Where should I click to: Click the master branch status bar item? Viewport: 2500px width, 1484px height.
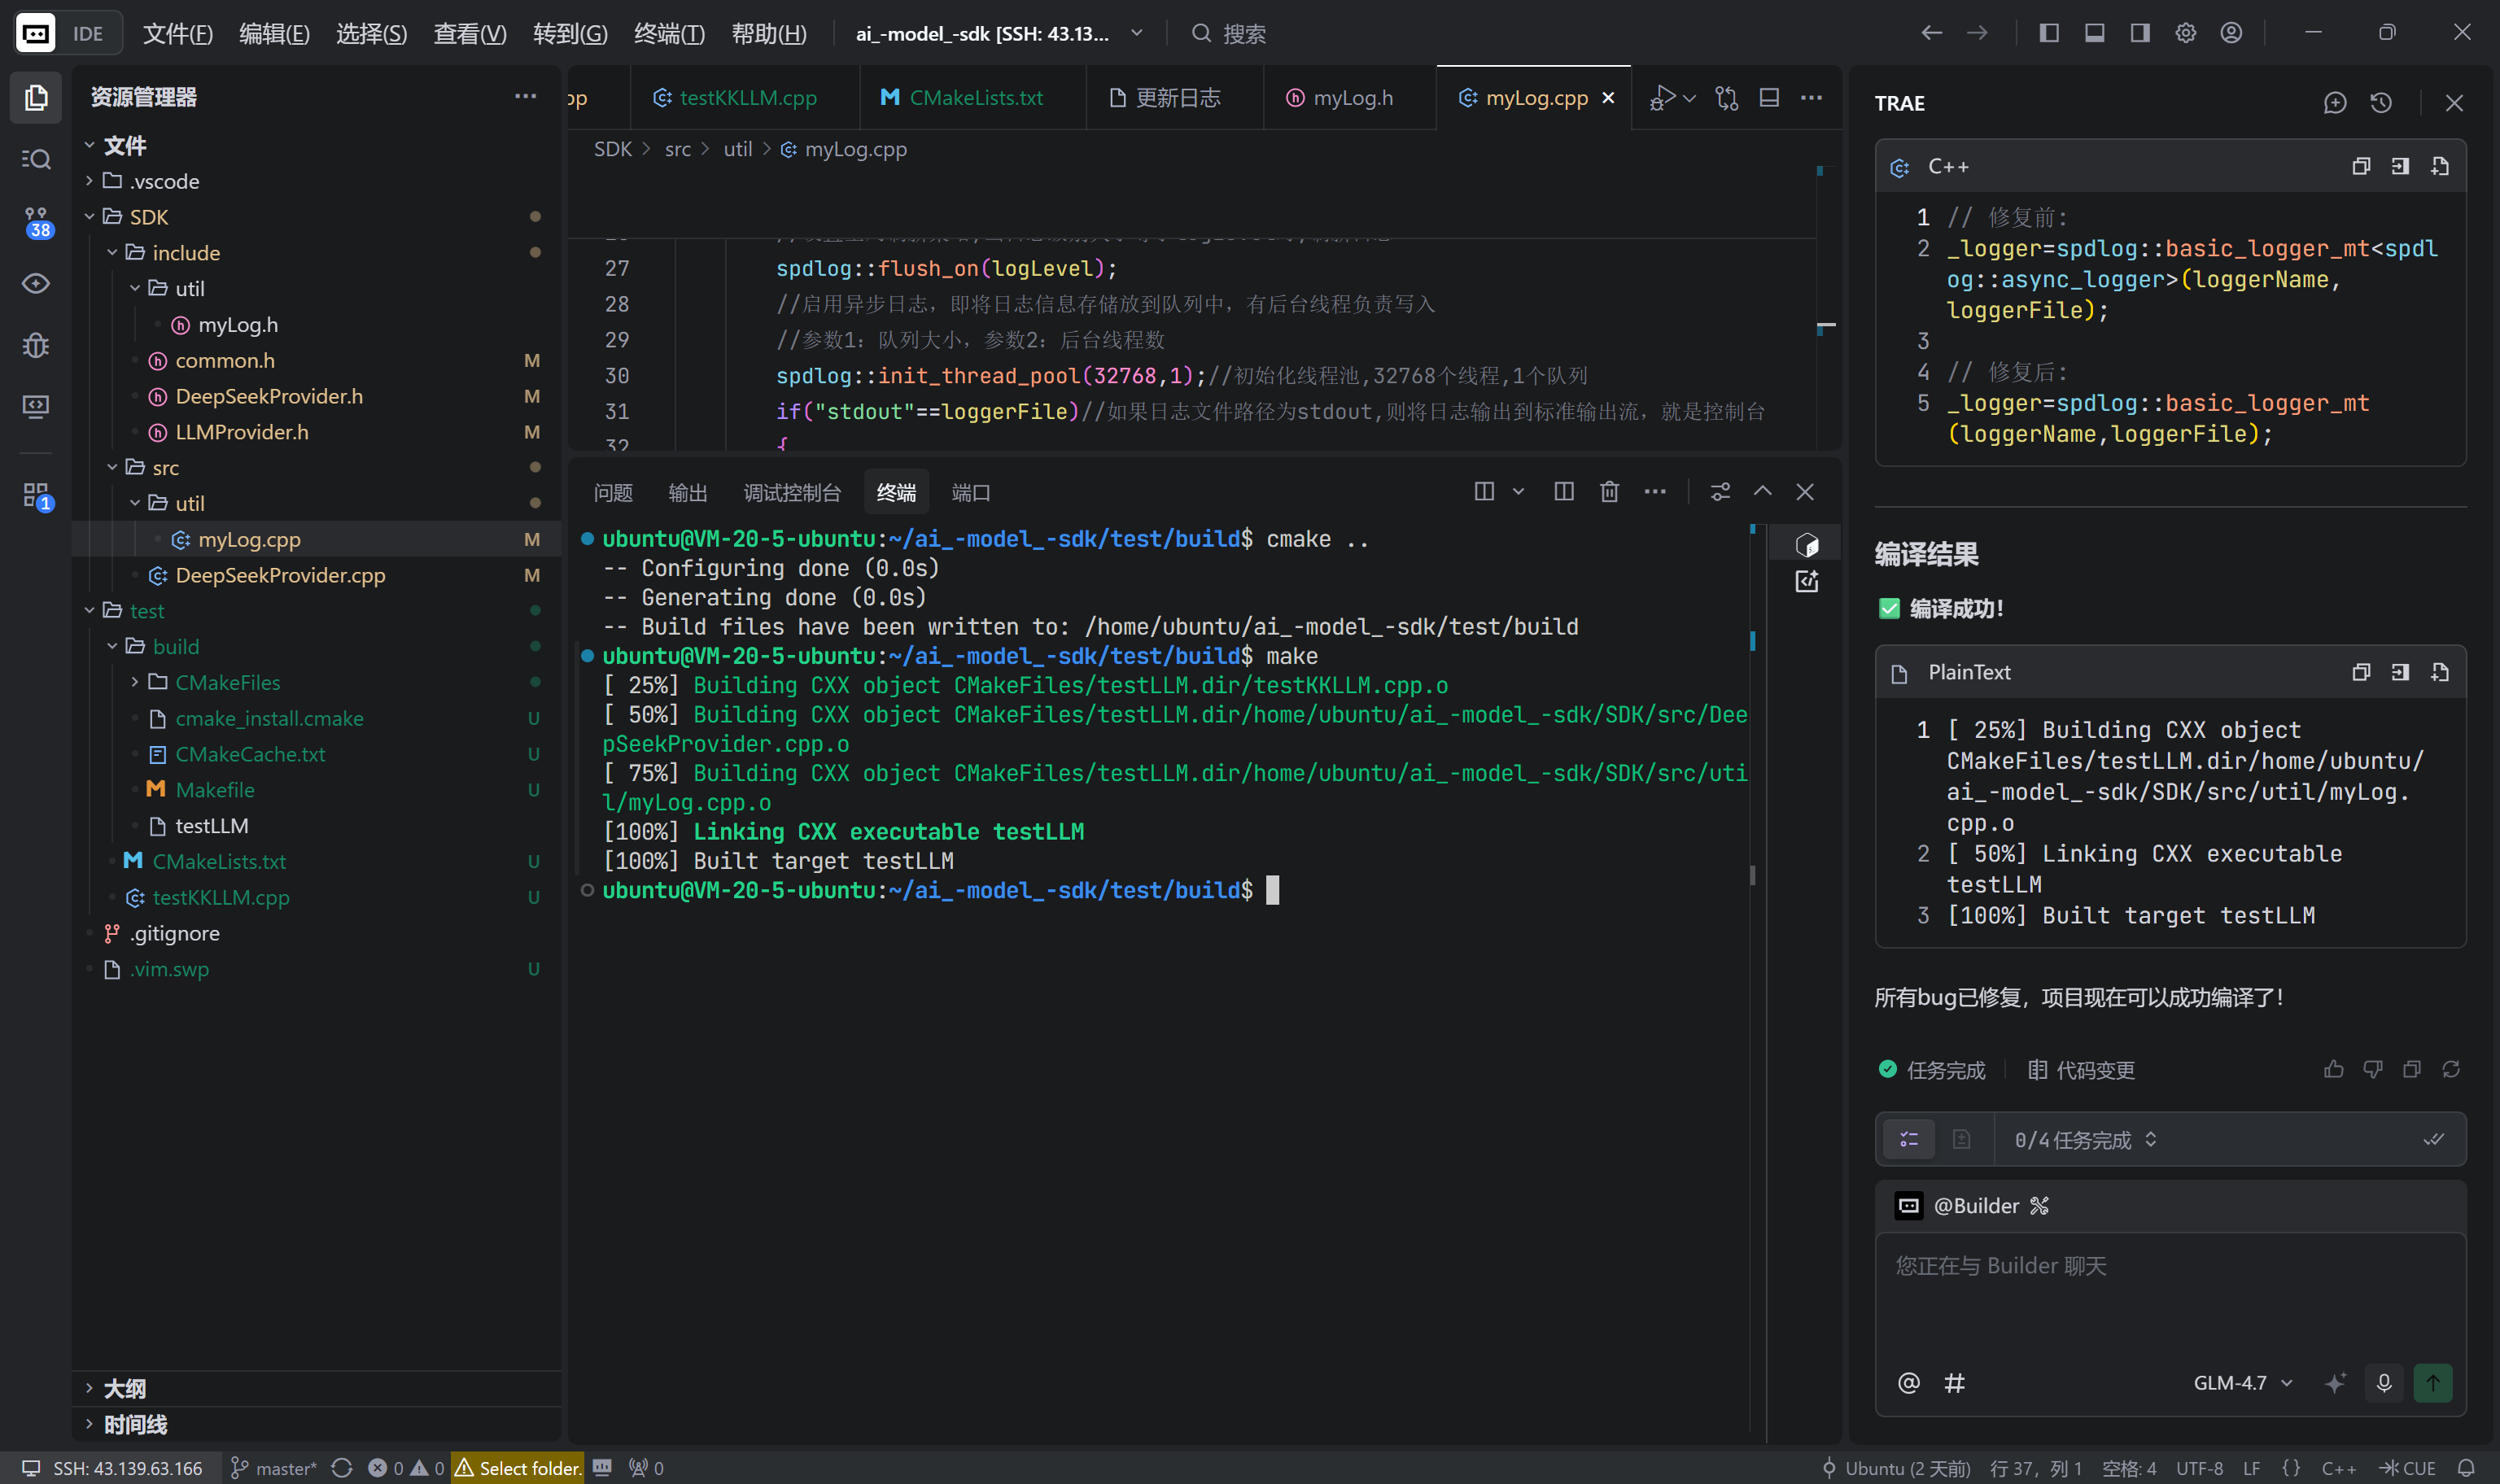tap(273, 1467)
